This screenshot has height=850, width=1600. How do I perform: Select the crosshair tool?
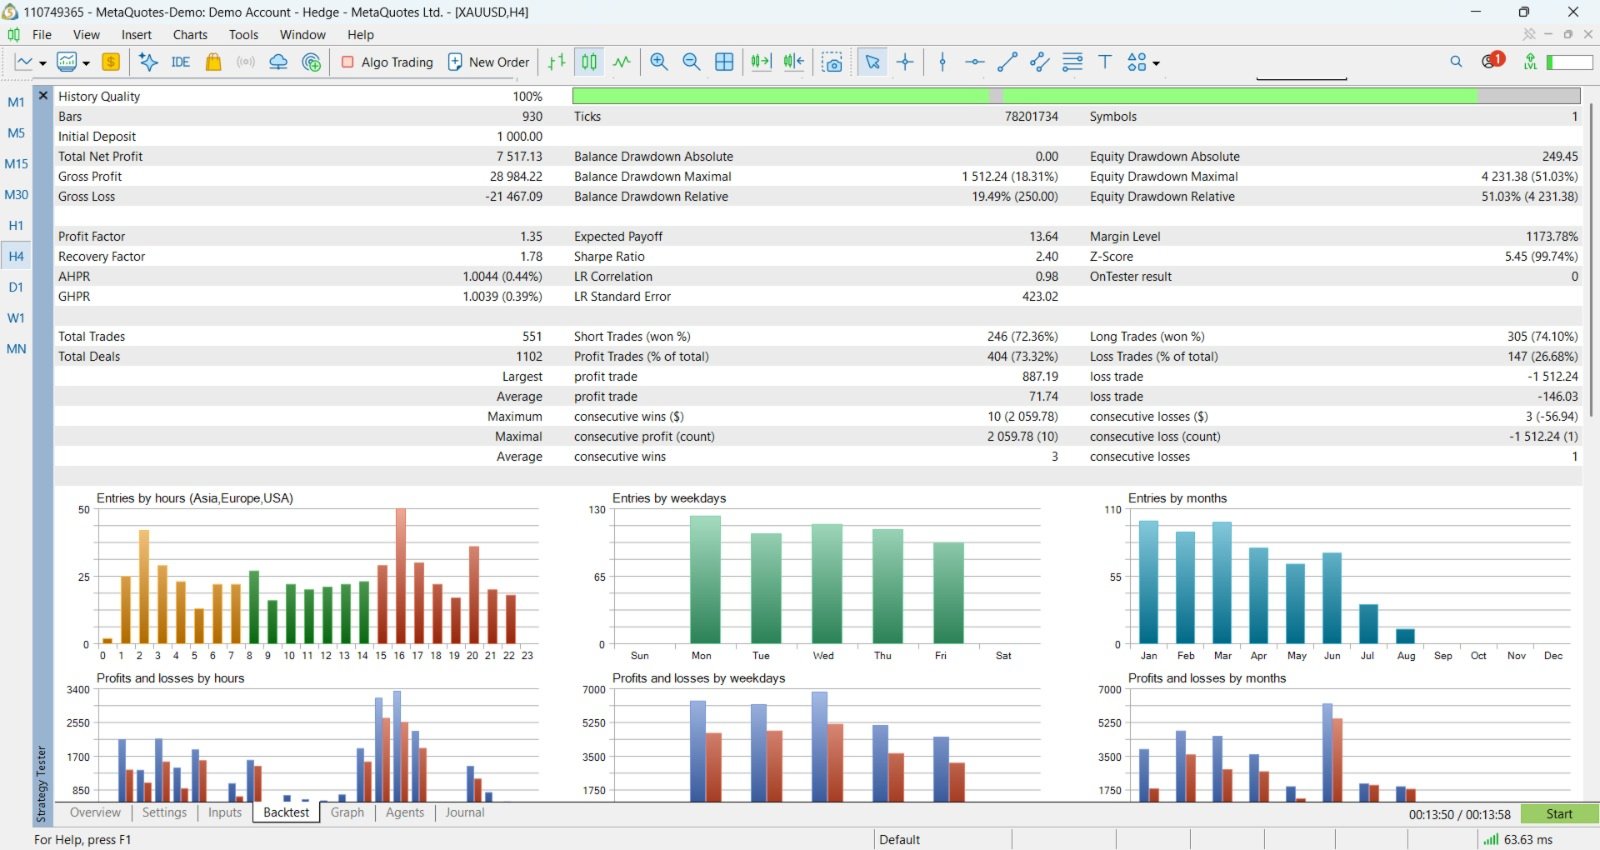tap(905, 62)
